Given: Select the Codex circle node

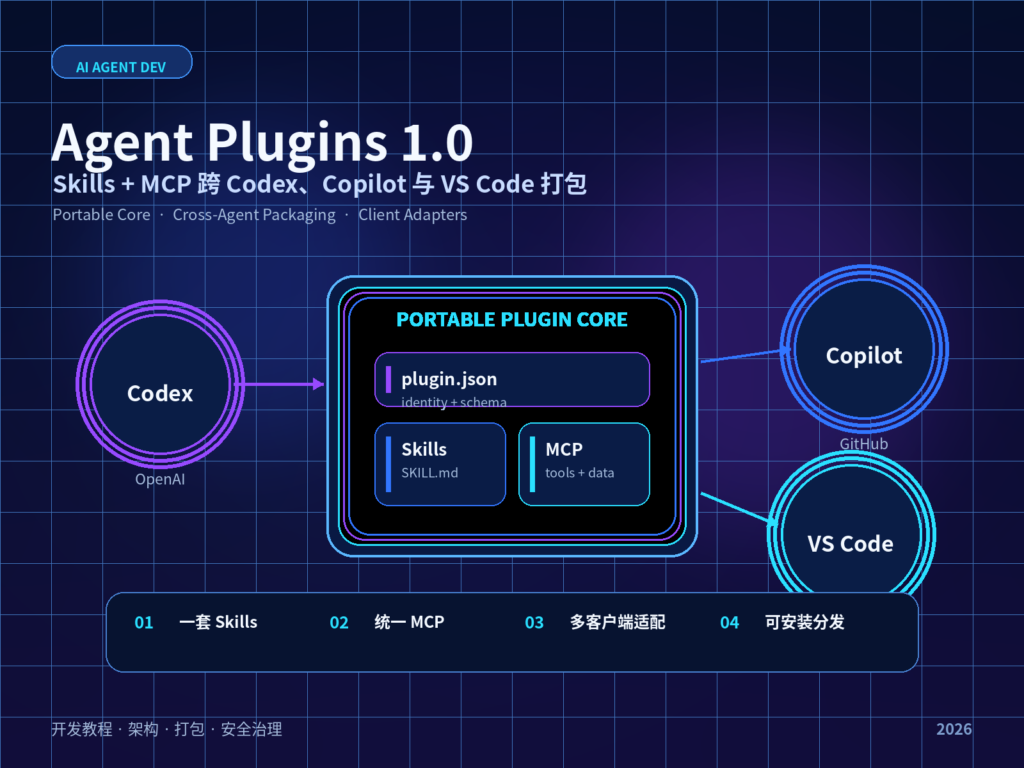Looking at the screenshot, I should (x=160, y=384).
